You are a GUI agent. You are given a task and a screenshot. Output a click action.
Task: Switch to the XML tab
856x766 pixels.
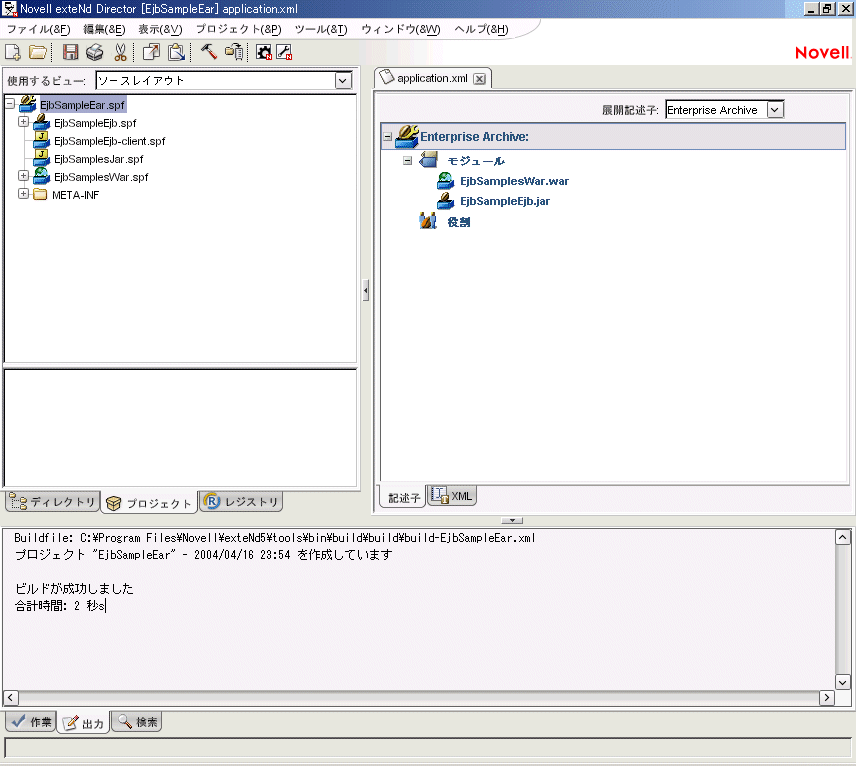[x=452, y=495]
